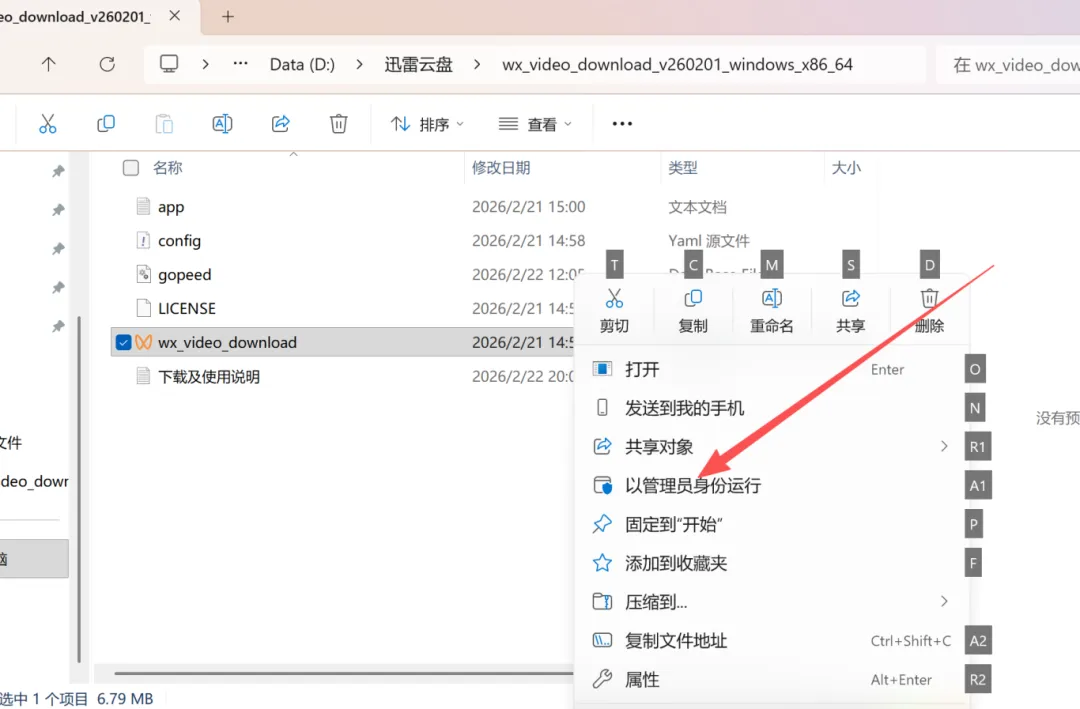Expand the 排序 sort dropdown
The height and width of the screenshot is (709, 1080).
click(x=428, y=124)
